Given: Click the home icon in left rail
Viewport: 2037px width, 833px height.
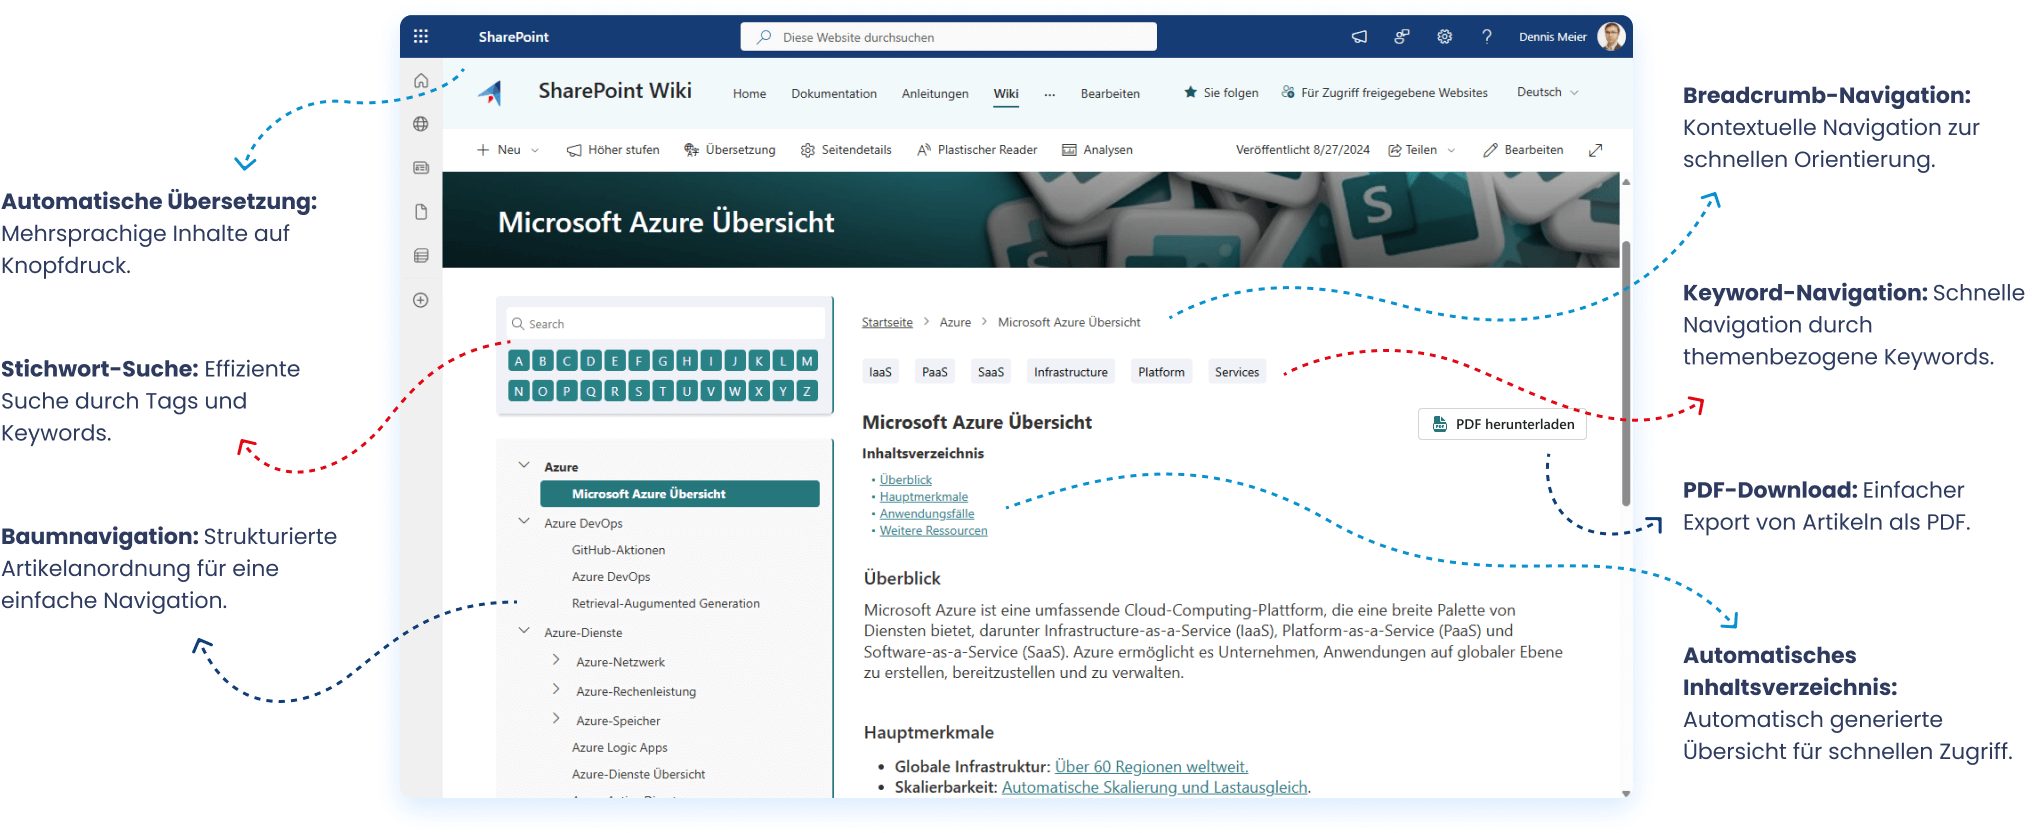Looking at the screenshot, I should tap(421, 80).
